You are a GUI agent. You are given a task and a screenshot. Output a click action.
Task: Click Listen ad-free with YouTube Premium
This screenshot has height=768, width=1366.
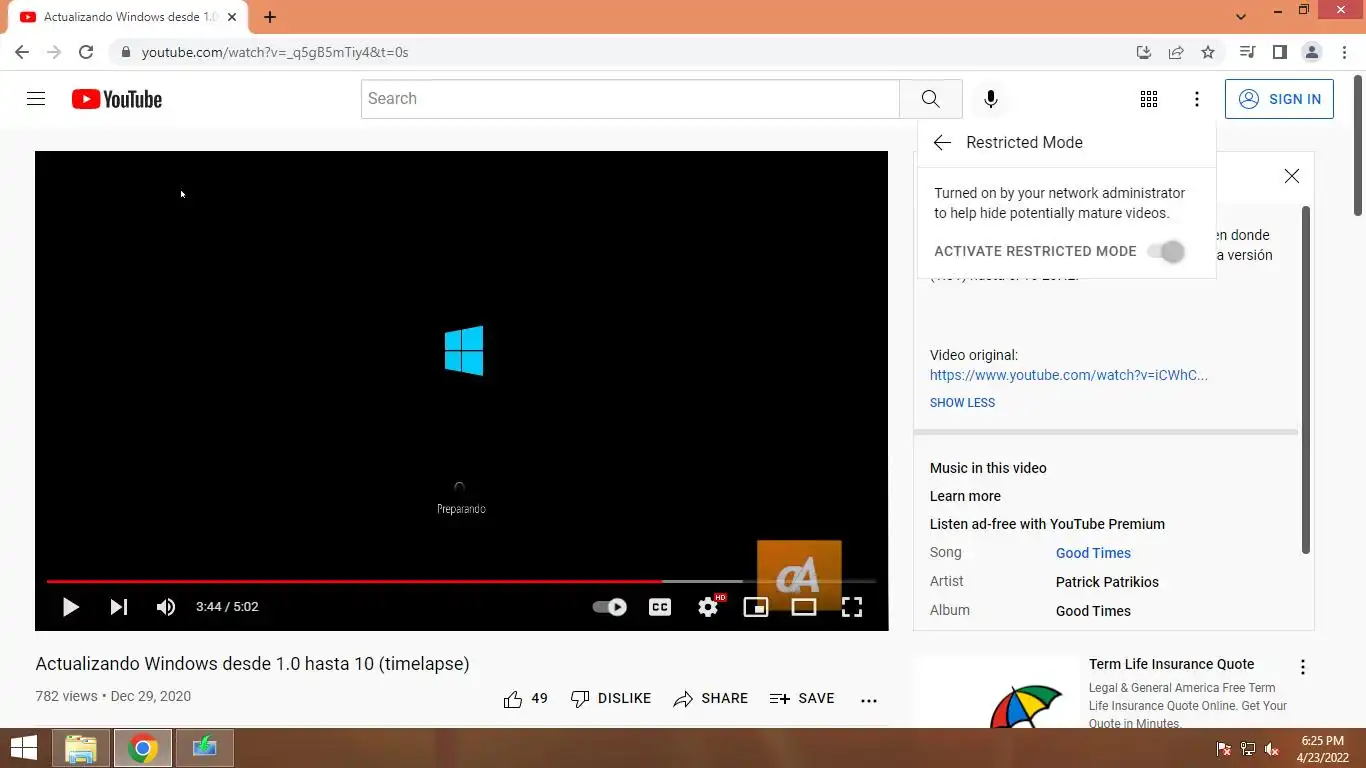click(x=1047, y=524)
